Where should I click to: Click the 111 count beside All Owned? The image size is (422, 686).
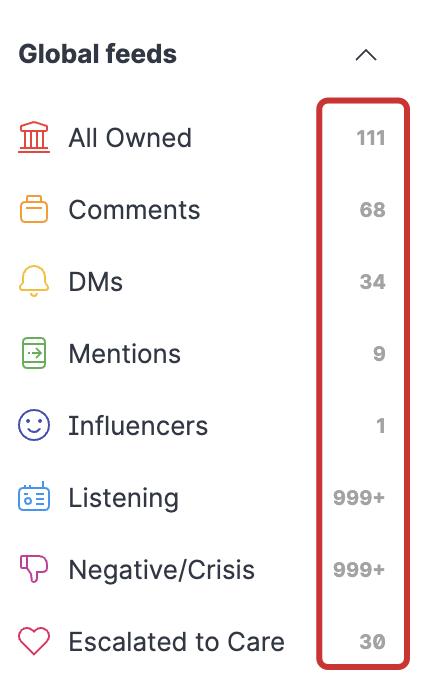click(x=371, y=138)
